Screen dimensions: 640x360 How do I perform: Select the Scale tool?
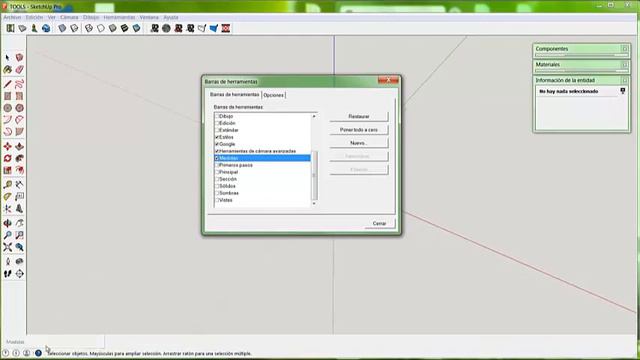[x=7, y=170]
